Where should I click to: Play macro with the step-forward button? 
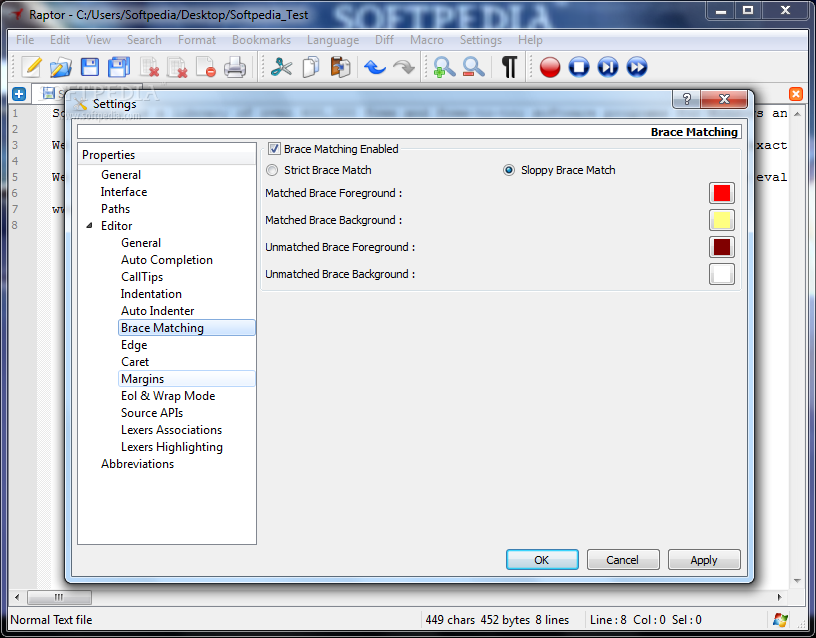pos(608,67)
